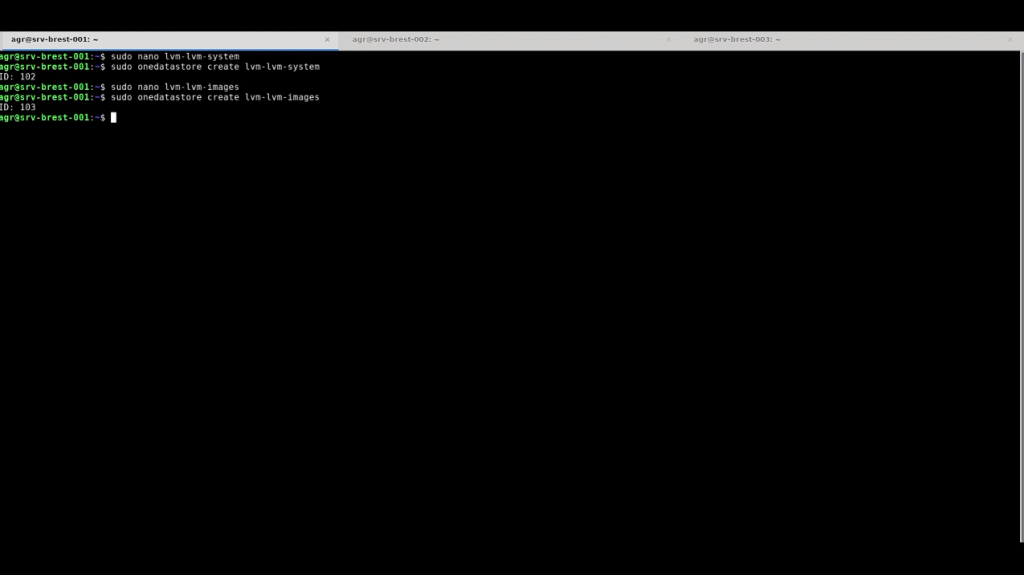Click 'sudo onedatastore create lvm-lvm-images' command text
The height and width of the screenshot is (575, 1024).
pyautogui.click(x=215, y=97)
